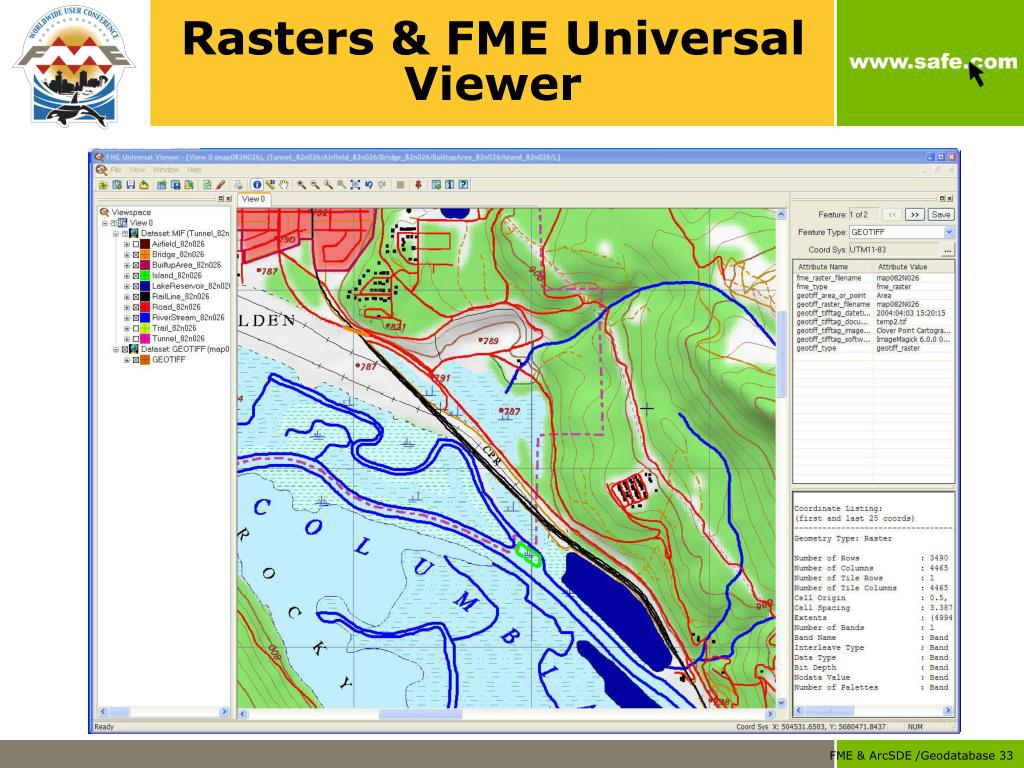Expand the Airfield_82n026 tree item
Image resolution: width=1024 pixels, height=768 pixels.
click(127, 244)
